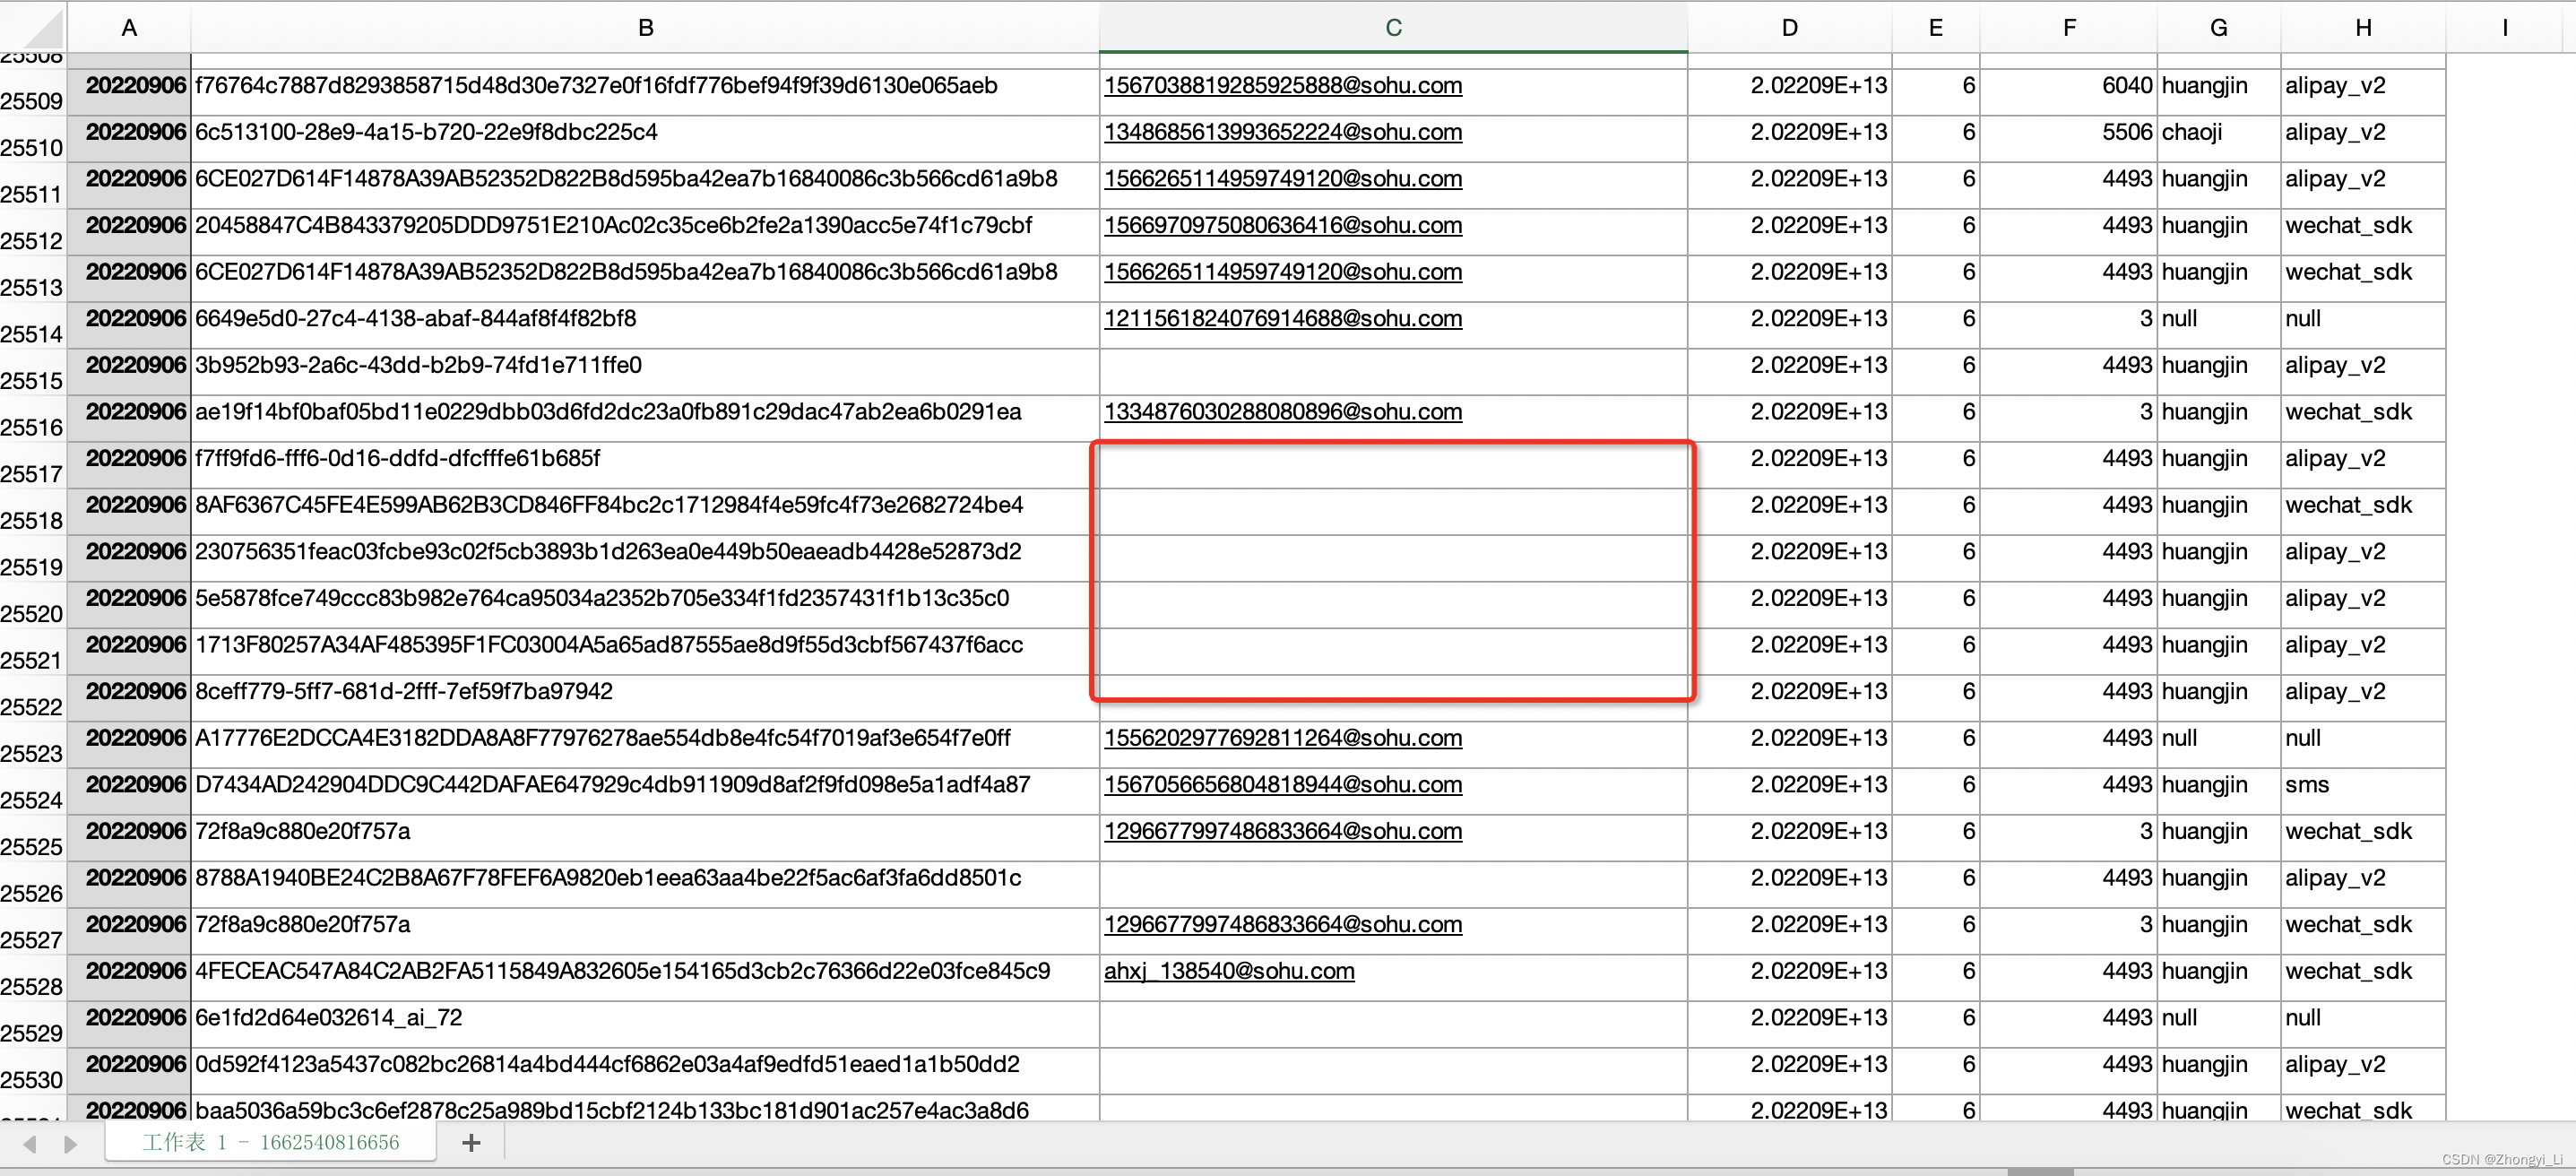Select the chaoji cell in column G
2576x1176 pixels.
point(2219,139)
